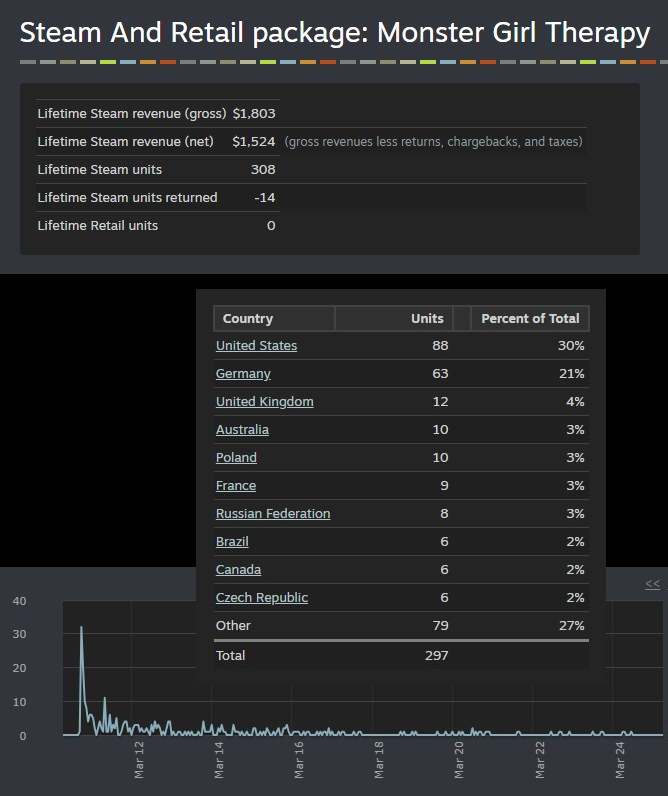Image resolution: width=668 pixels, height=796 pixels.
Task: Open the Czech Republic country link
Action: tap(261, 597)
